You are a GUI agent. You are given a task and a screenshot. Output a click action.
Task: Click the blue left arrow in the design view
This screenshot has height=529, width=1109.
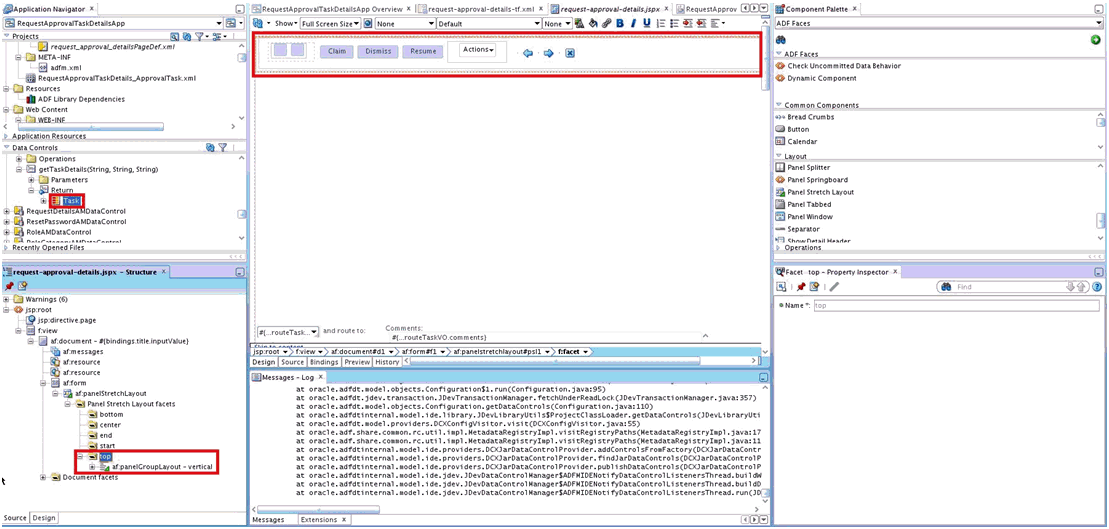tap(528, 54)
